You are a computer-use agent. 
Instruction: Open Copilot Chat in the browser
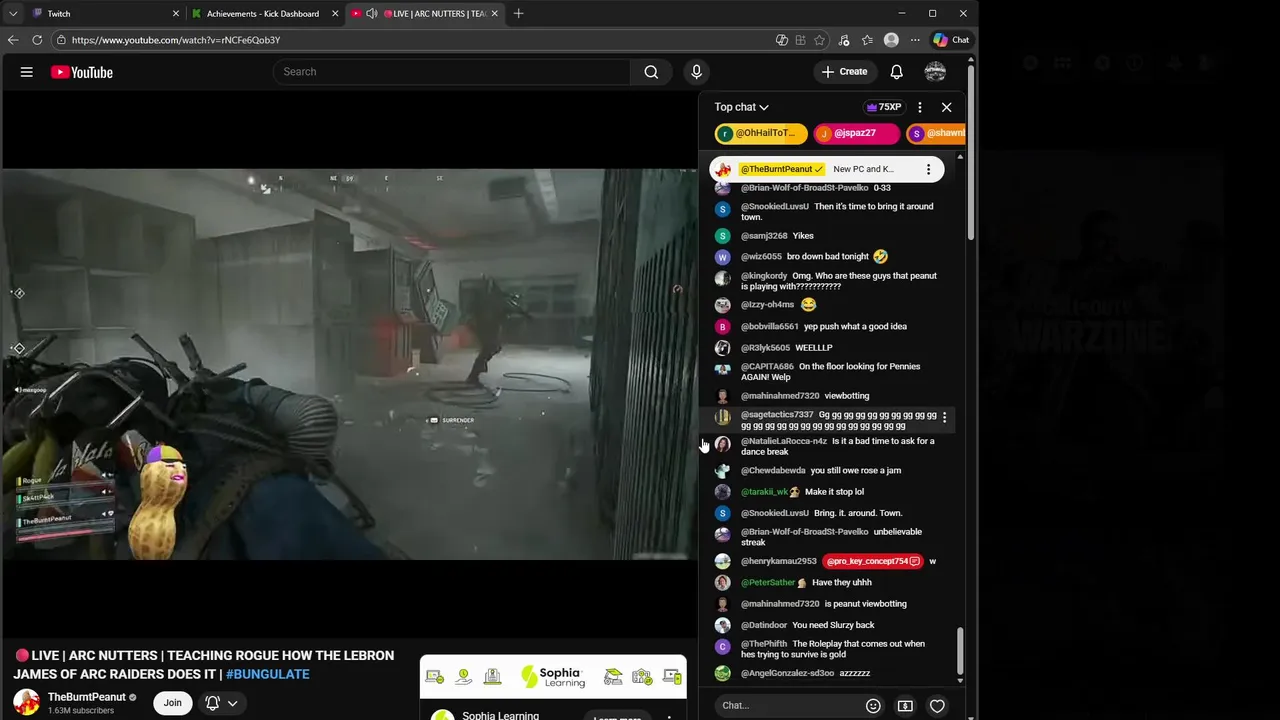tap(951, 40)
